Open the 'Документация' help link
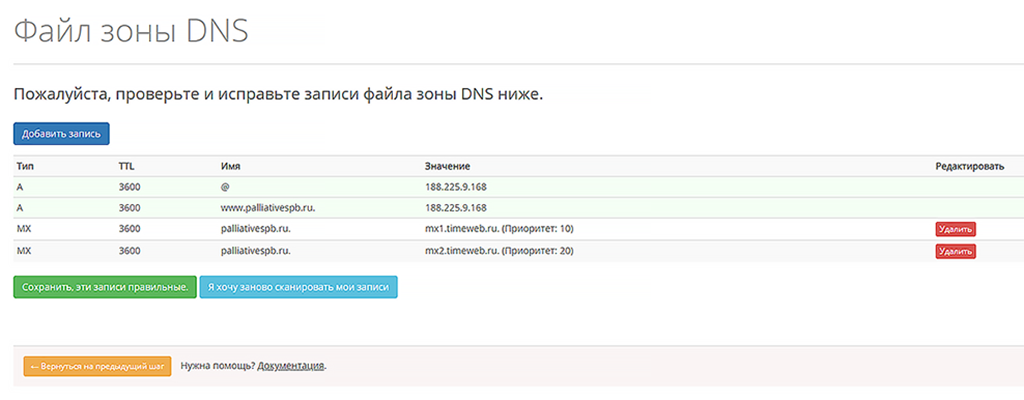Image resolution: width=1024 pixels, height=400 pixels. pos(291,366)
